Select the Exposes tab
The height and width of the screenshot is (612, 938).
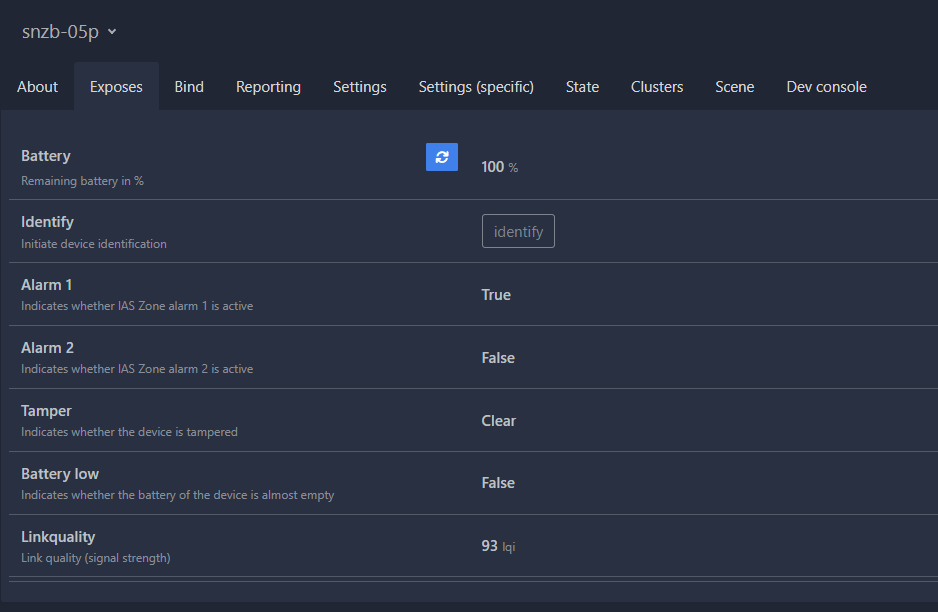(116, 87)
